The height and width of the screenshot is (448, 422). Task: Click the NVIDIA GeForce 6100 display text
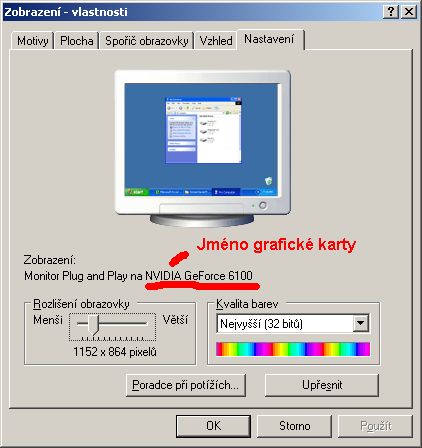tap(199, 276)
